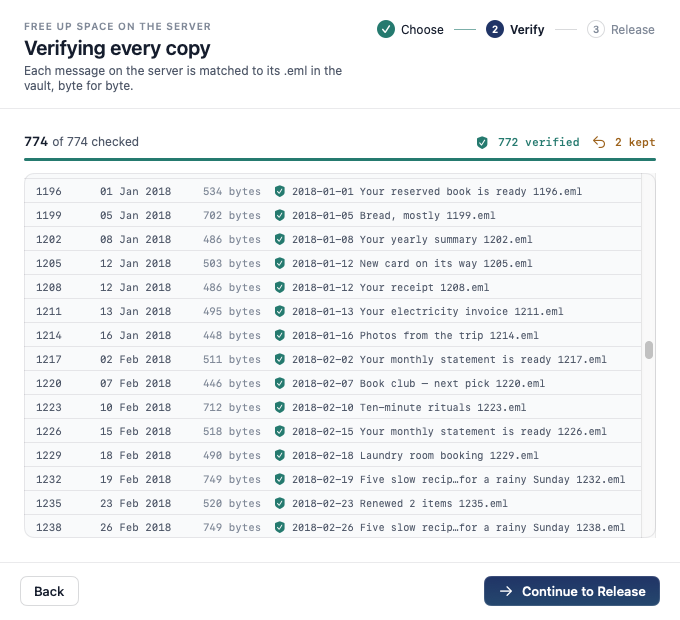Click the verified shield in row 1199
Screen dimensions: 680x620
280,215
